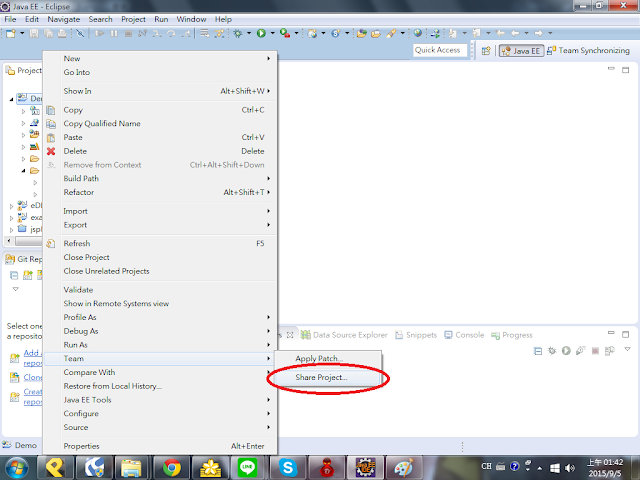Open the Snippets tab
The image size is (640, 480).
click(416, 335)
